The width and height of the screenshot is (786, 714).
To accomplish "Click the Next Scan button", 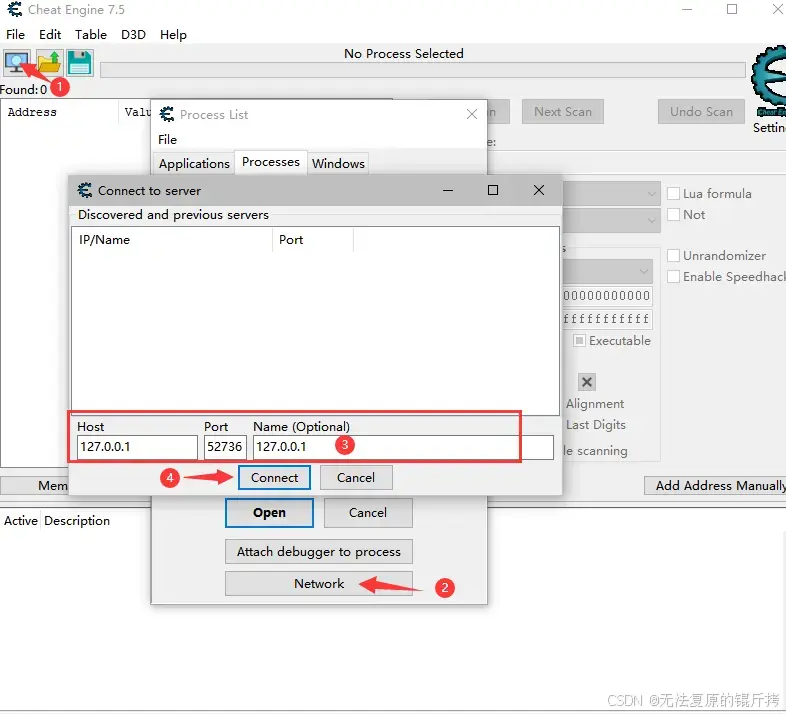I will pos(562,112).
